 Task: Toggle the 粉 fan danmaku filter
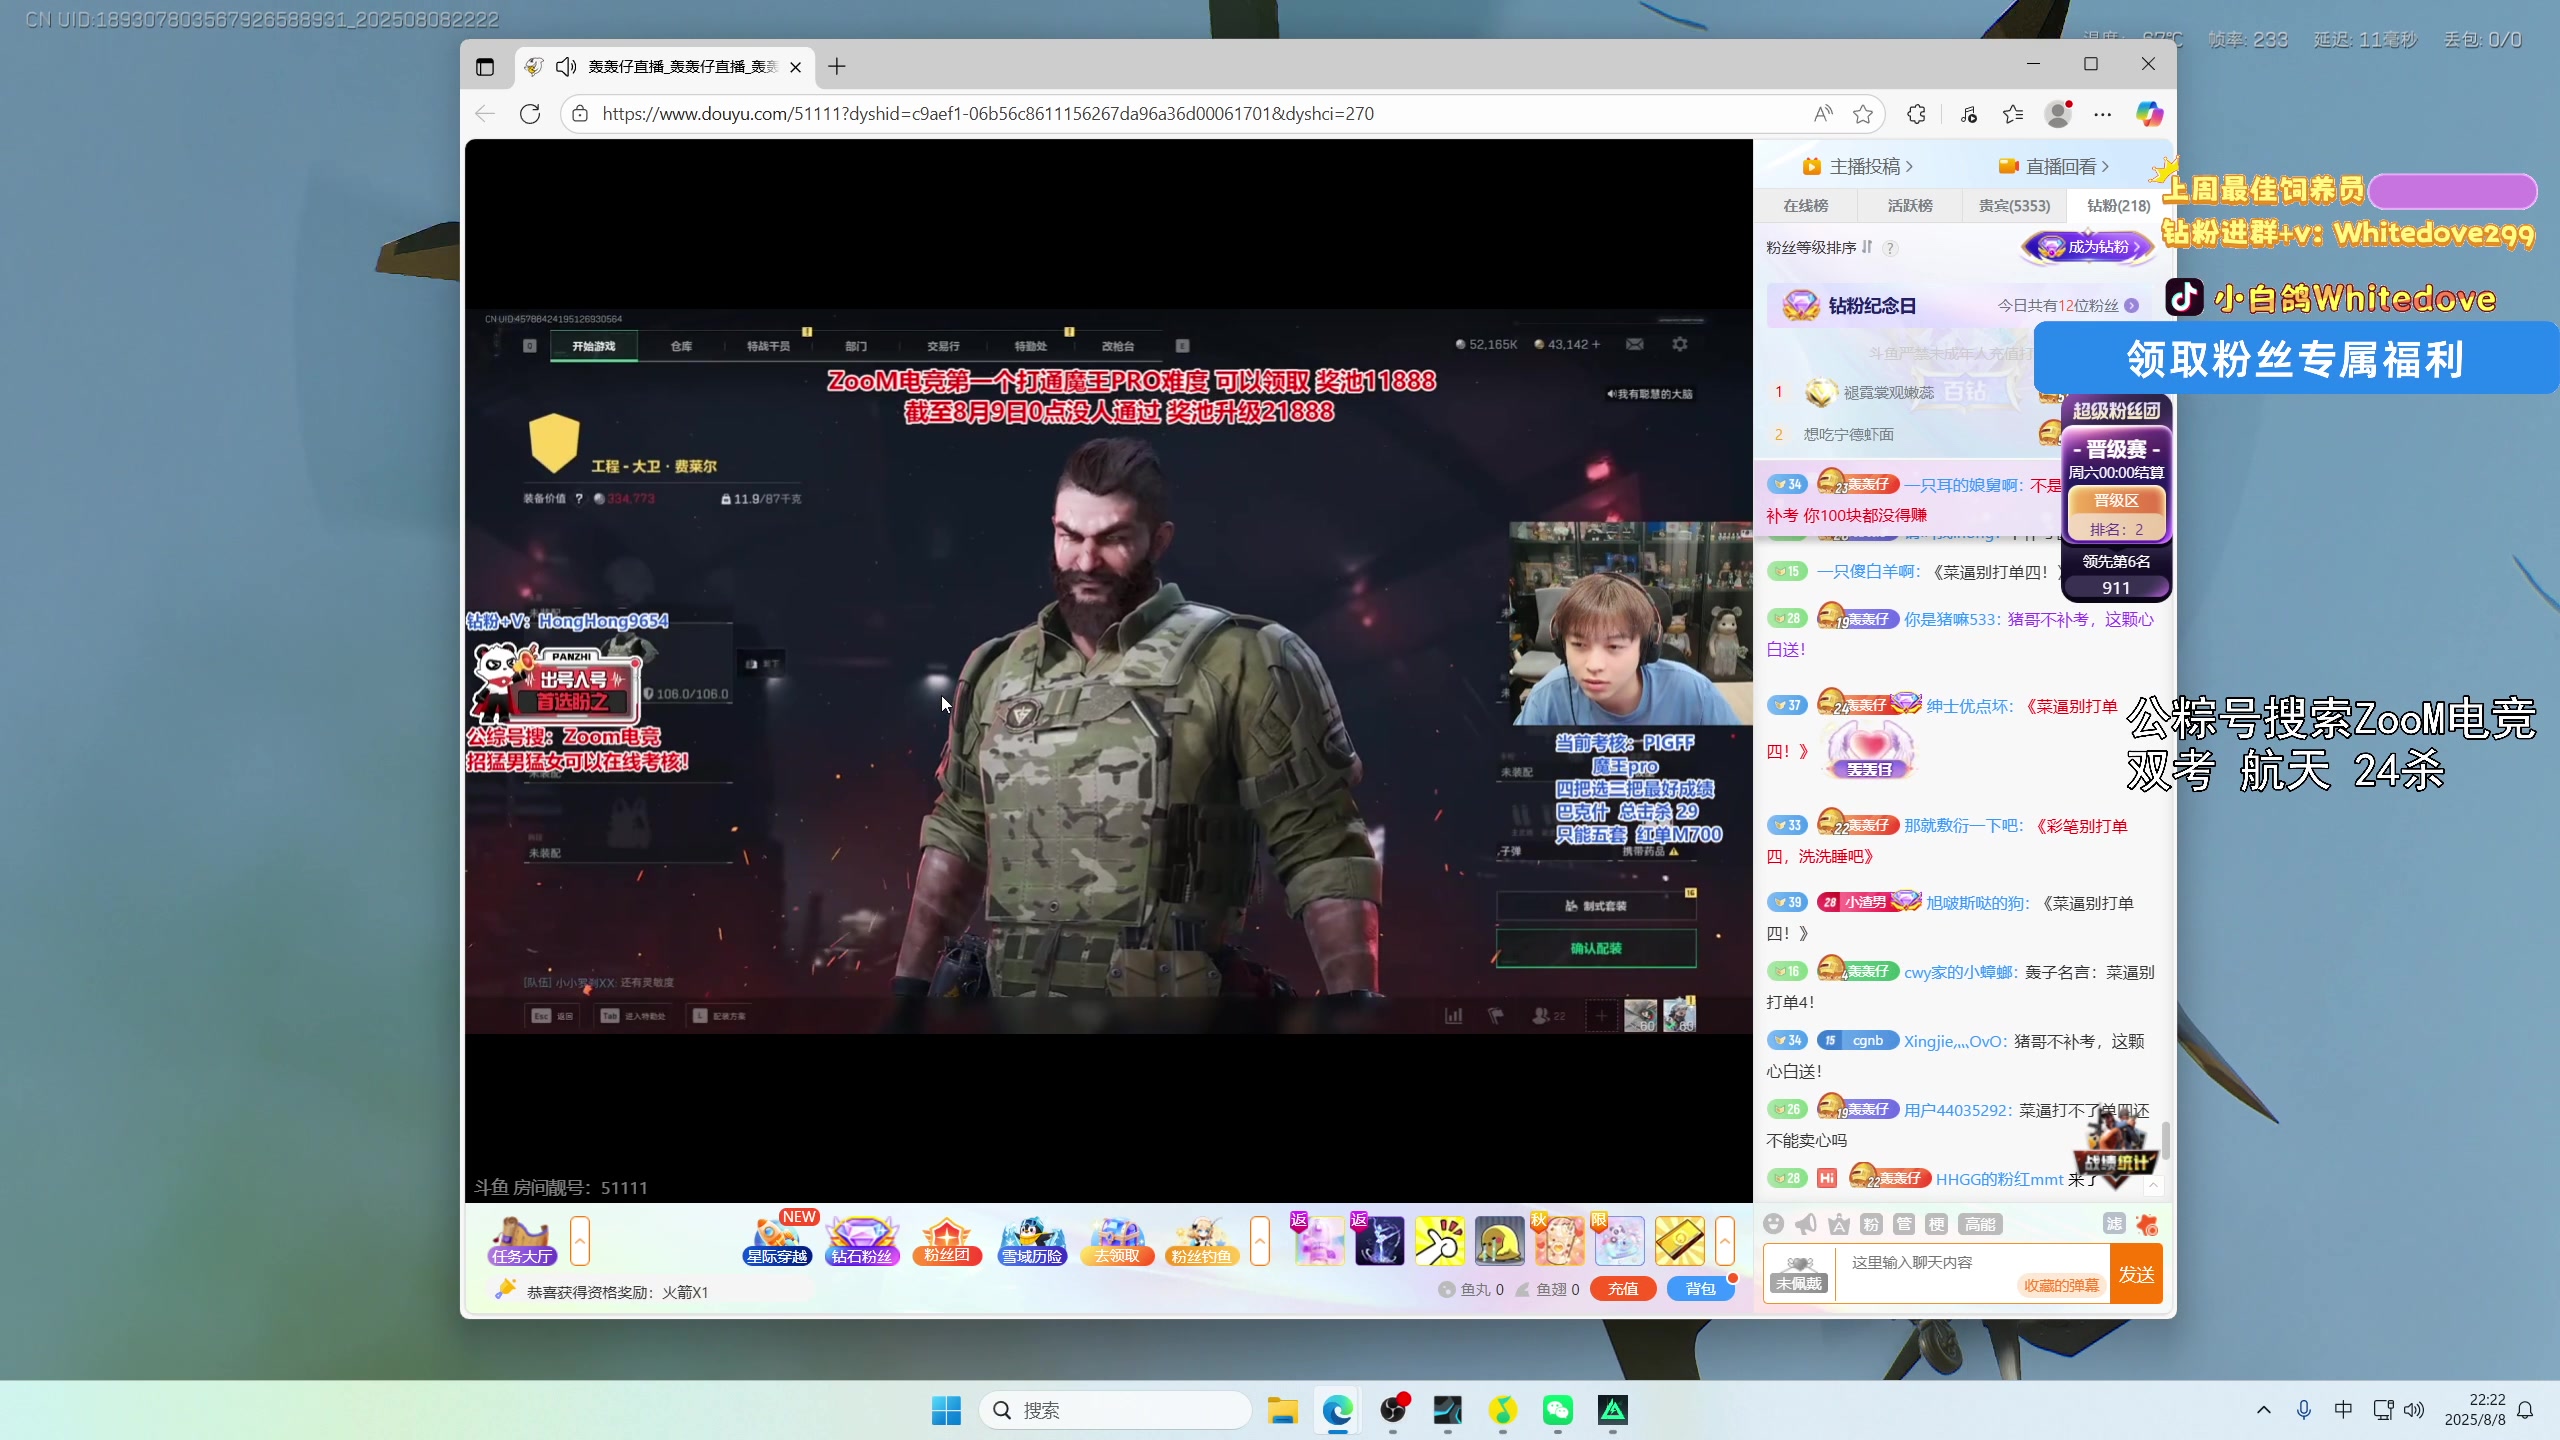coord(1871,1224)
